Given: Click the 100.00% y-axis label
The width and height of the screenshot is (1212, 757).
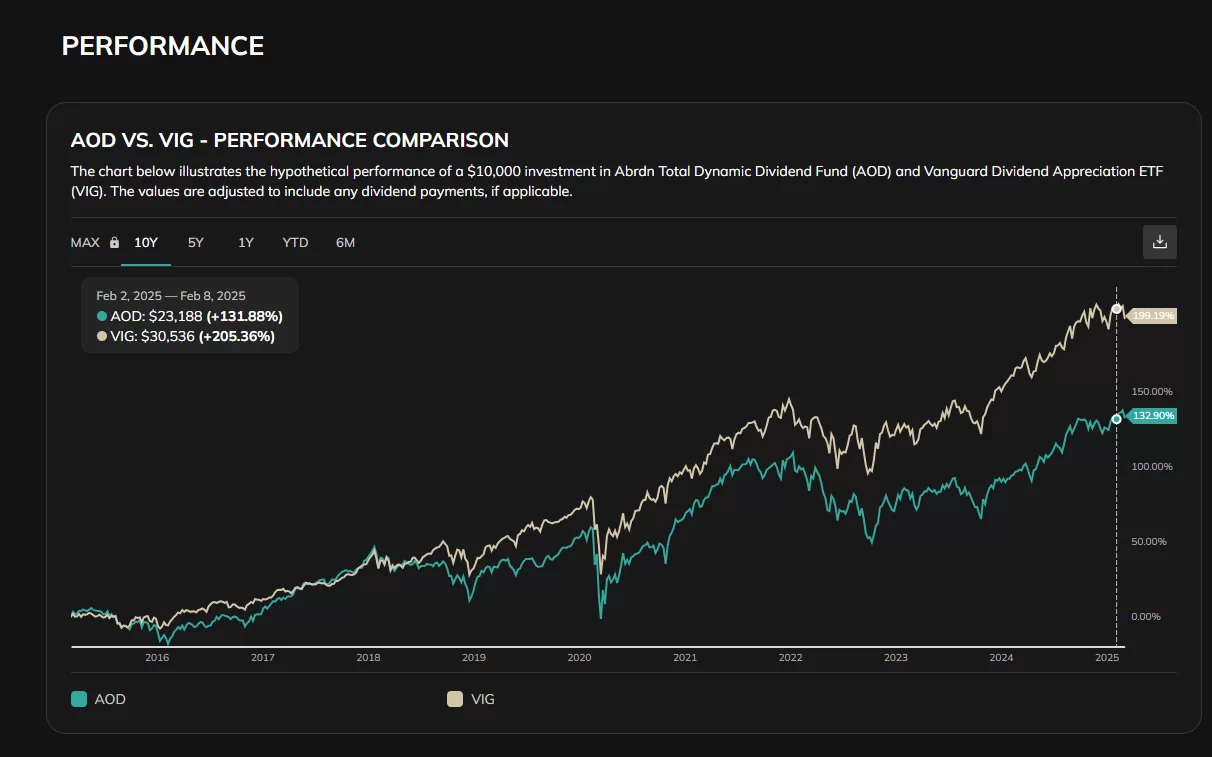Looking at the screenshot, I should [1152, 466].
